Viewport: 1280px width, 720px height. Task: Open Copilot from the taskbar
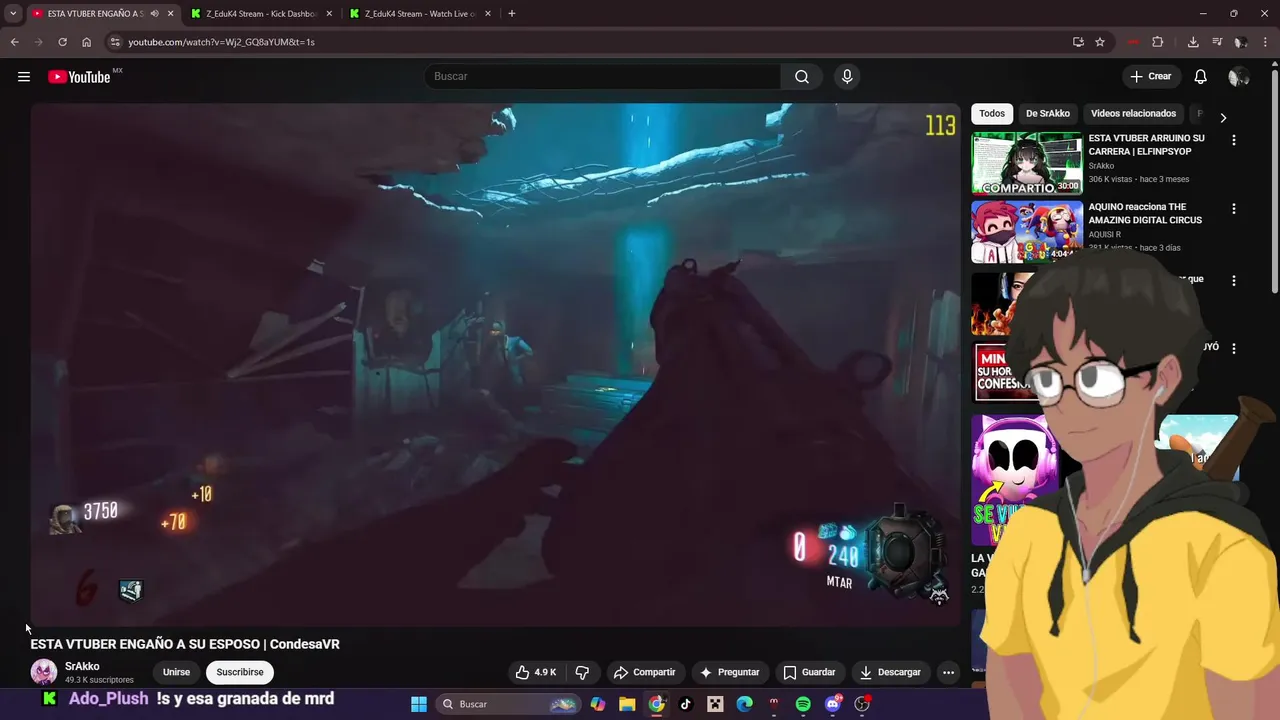point(598,704)
